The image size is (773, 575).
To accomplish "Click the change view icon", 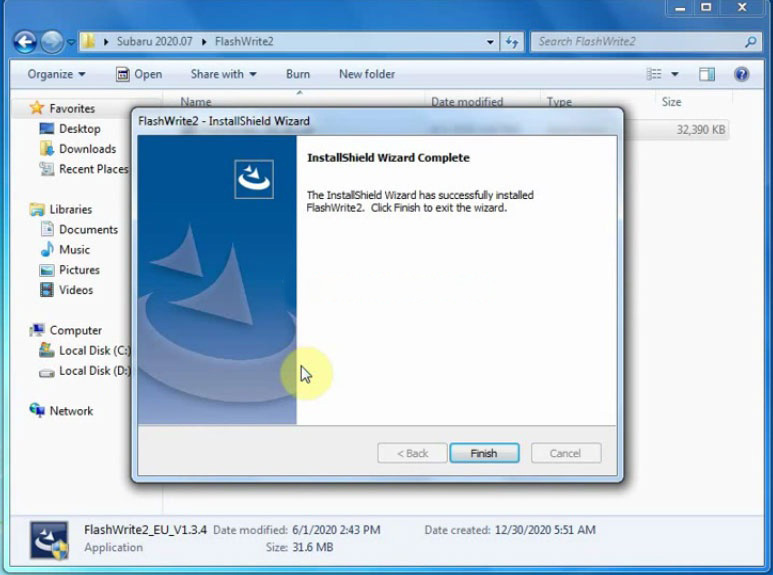I will click(x=654, y=74).
